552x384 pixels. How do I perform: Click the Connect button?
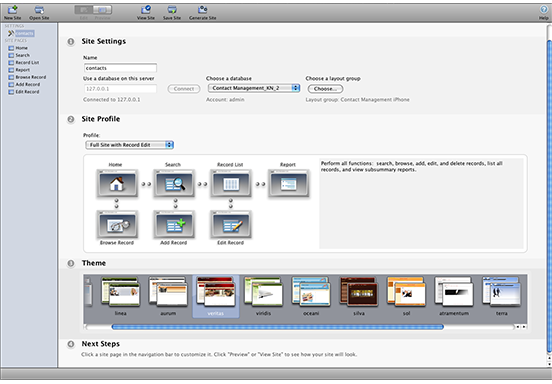click(x=184, y=89)
